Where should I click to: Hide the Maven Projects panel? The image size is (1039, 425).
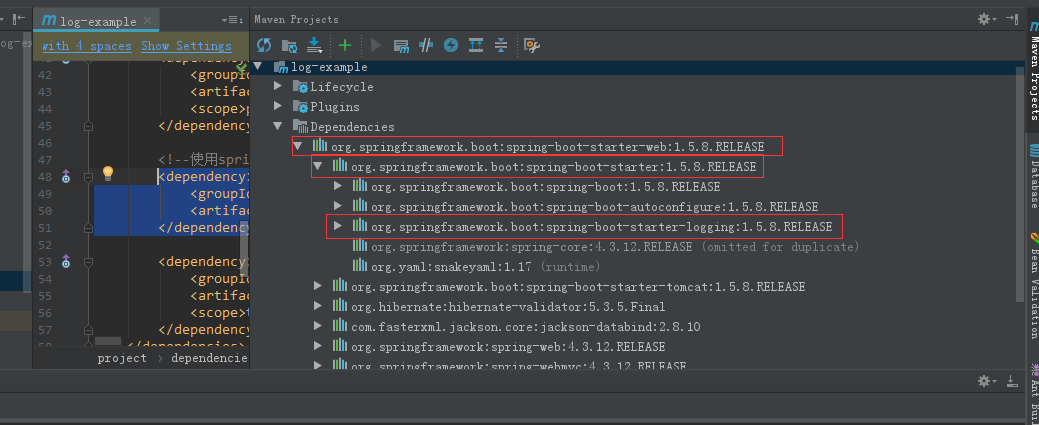[1012, 19]
